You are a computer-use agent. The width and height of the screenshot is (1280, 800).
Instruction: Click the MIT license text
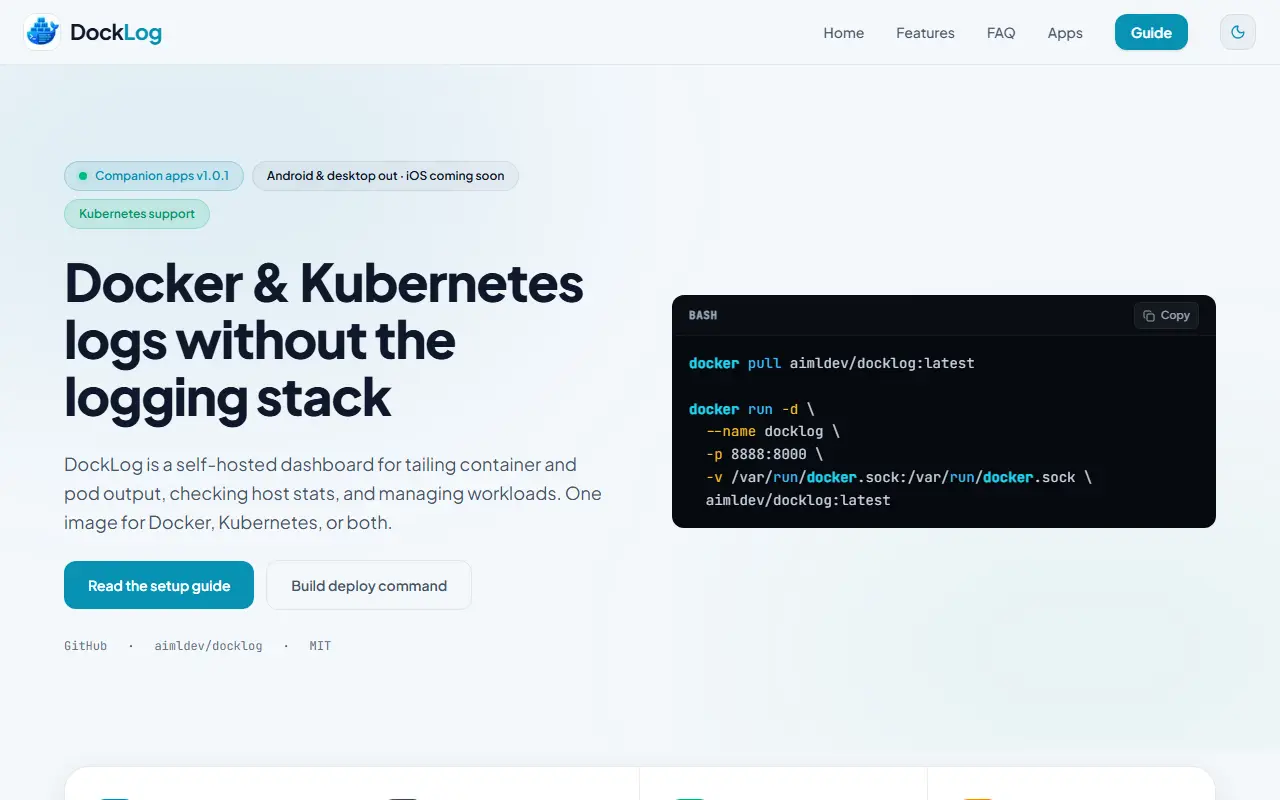click(320, 646)
